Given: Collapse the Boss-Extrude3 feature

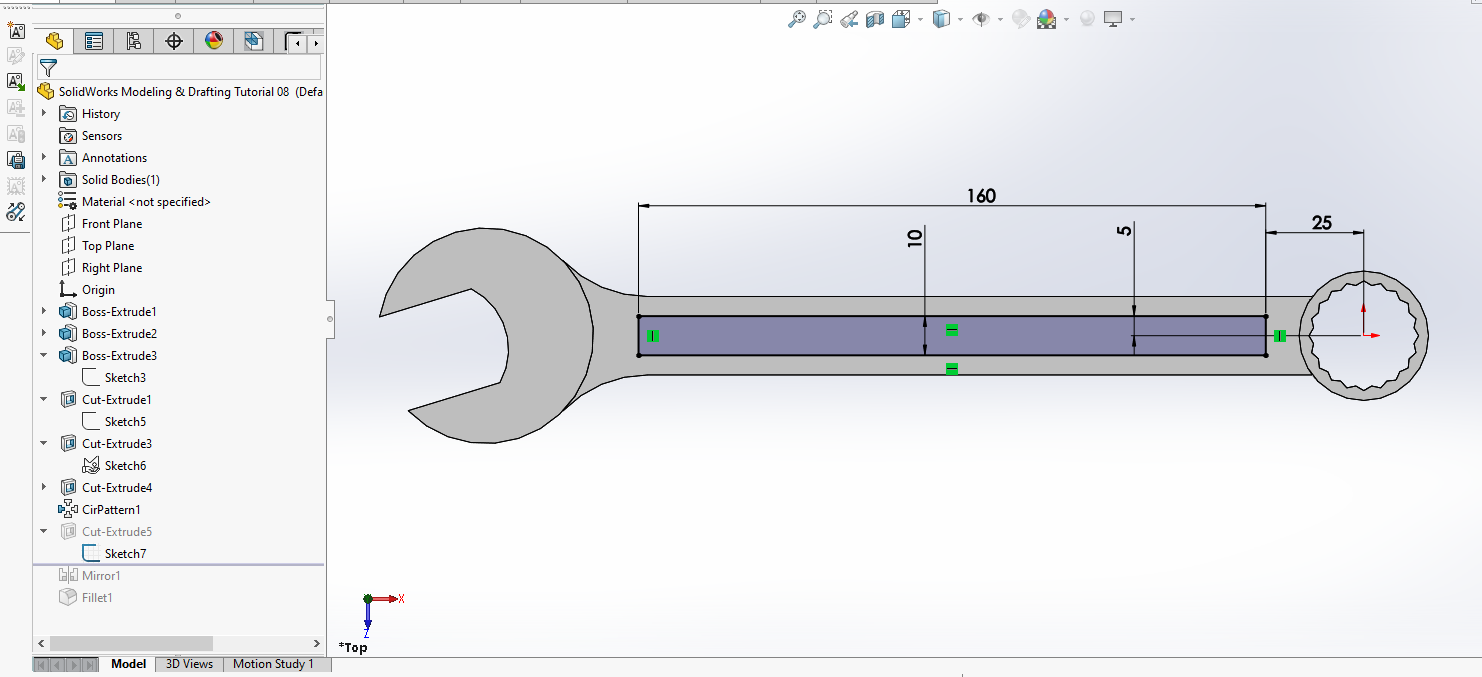Looking at the screenshot, I should pos(44,356).
